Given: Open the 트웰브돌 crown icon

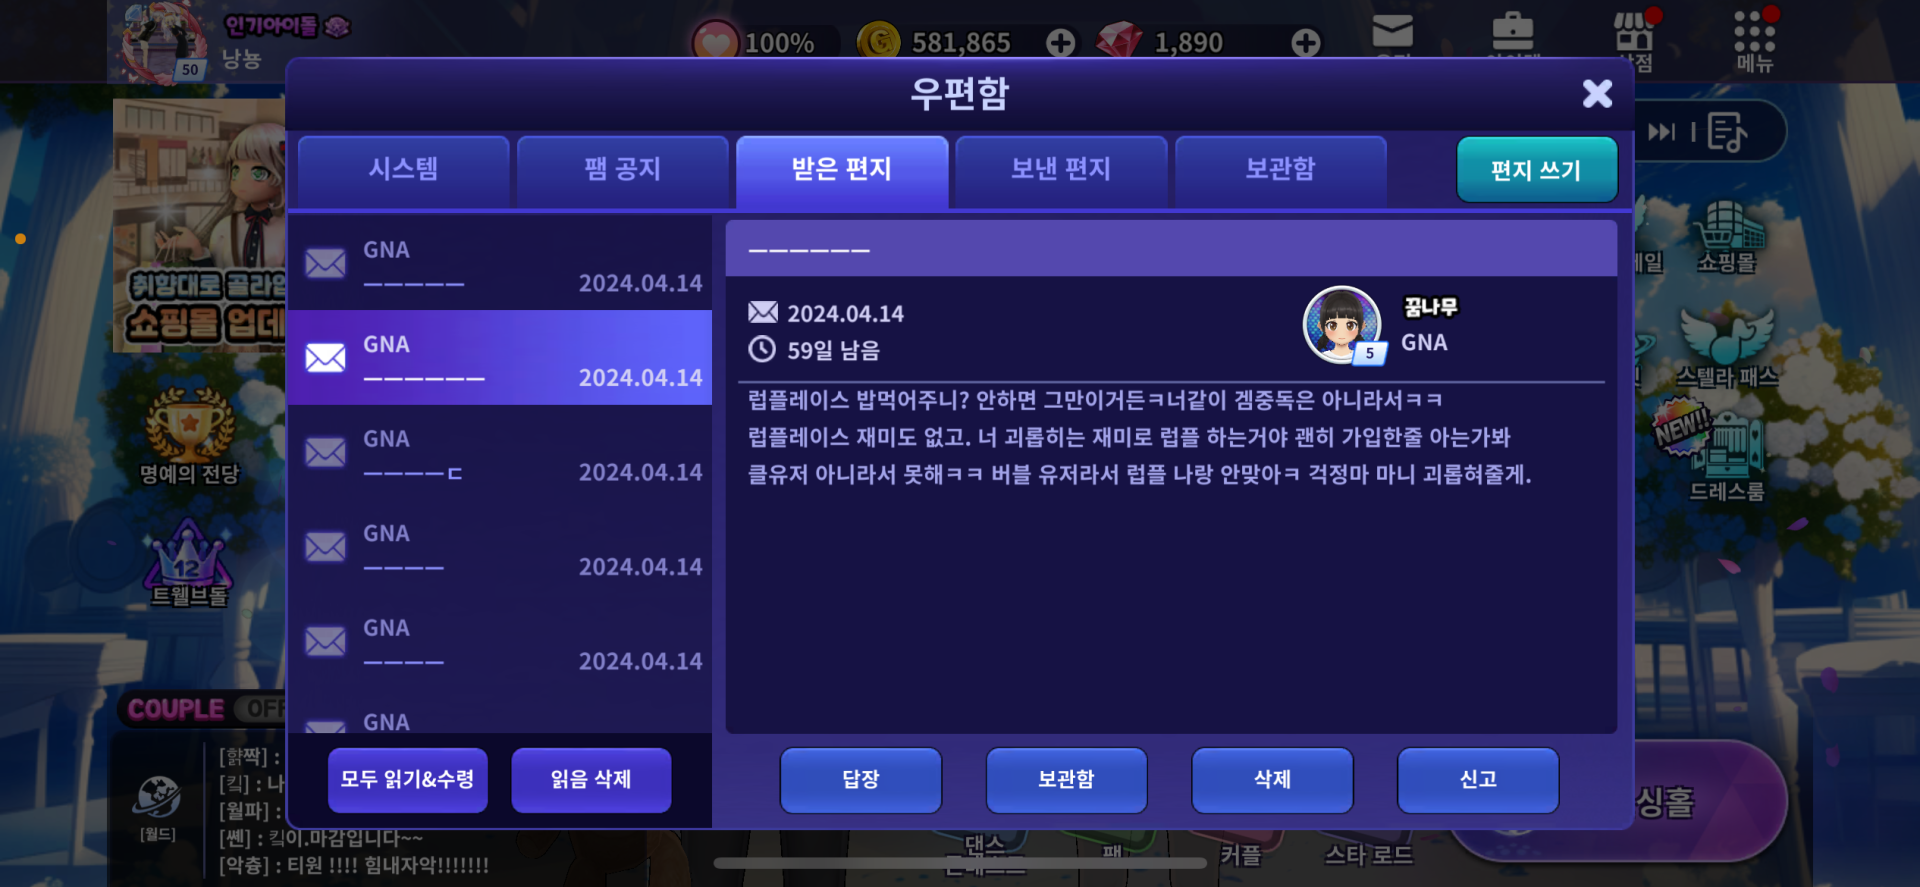Looking at the screenshot, I should pos(188,563).
